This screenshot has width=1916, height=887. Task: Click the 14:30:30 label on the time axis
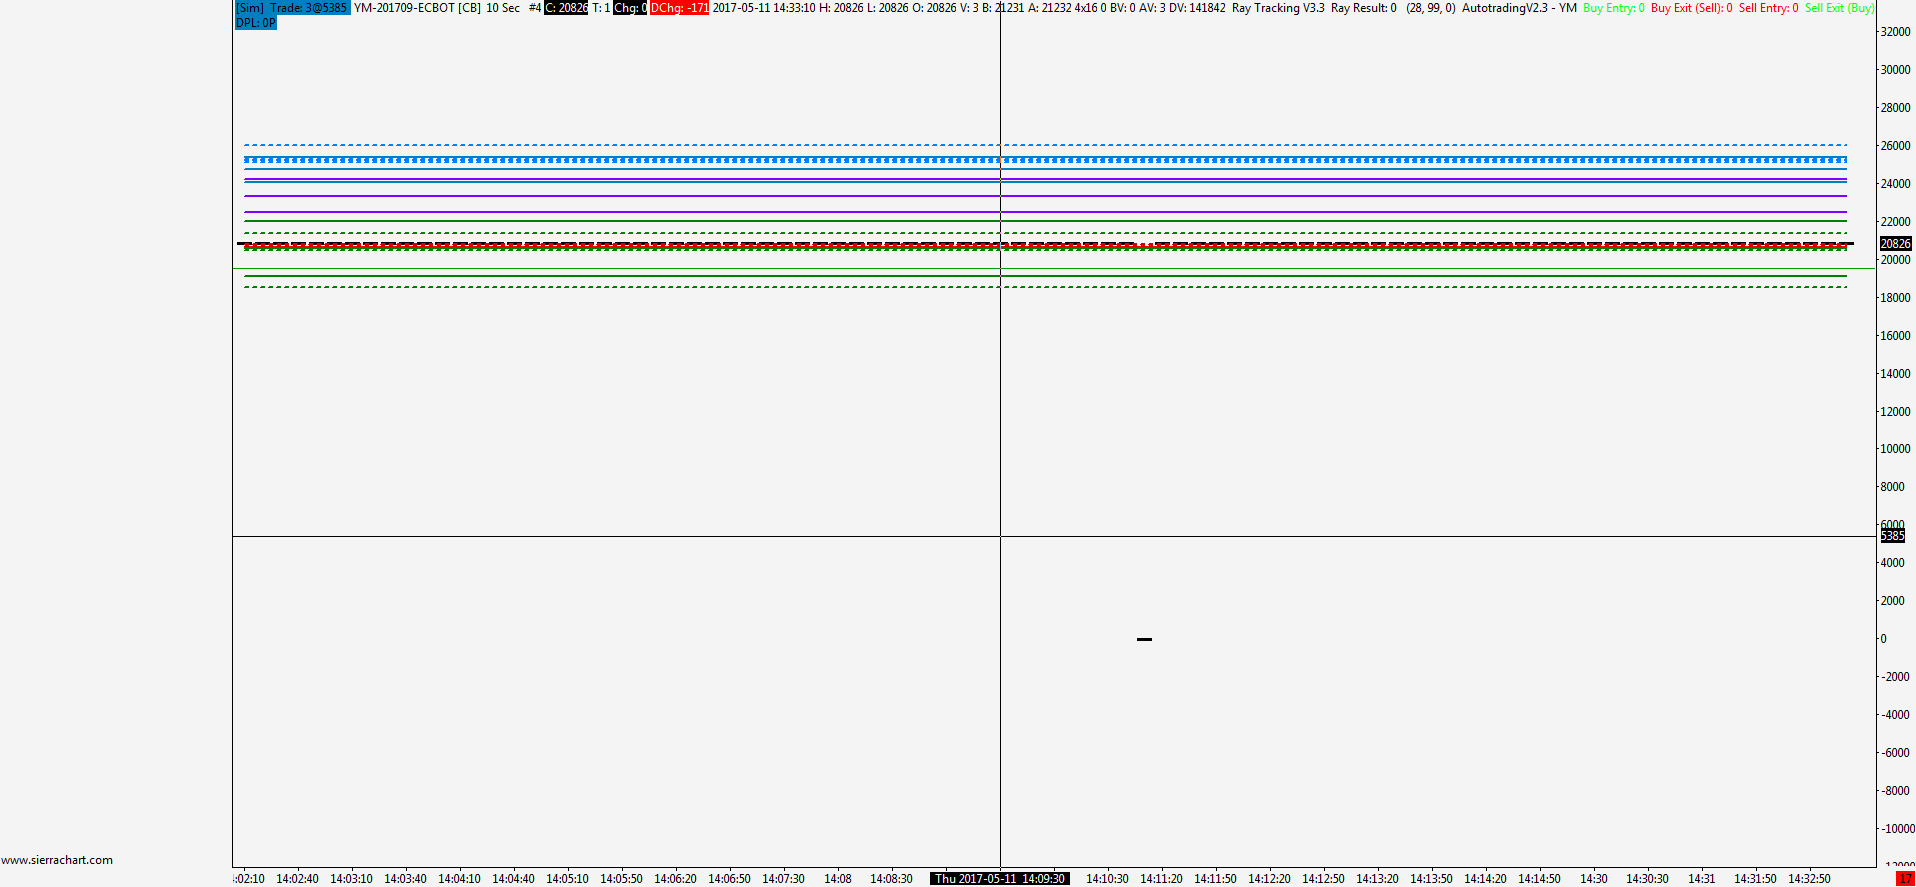(1647, 879)
